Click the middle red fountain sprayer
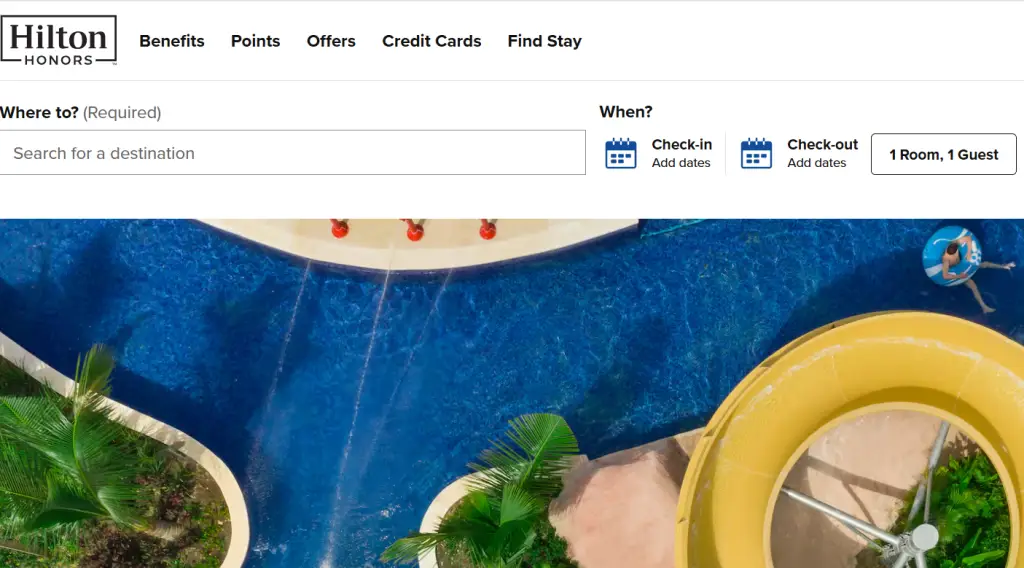Image resolution: width=1024 pixels, height=568 pixels. click(415, 230)
